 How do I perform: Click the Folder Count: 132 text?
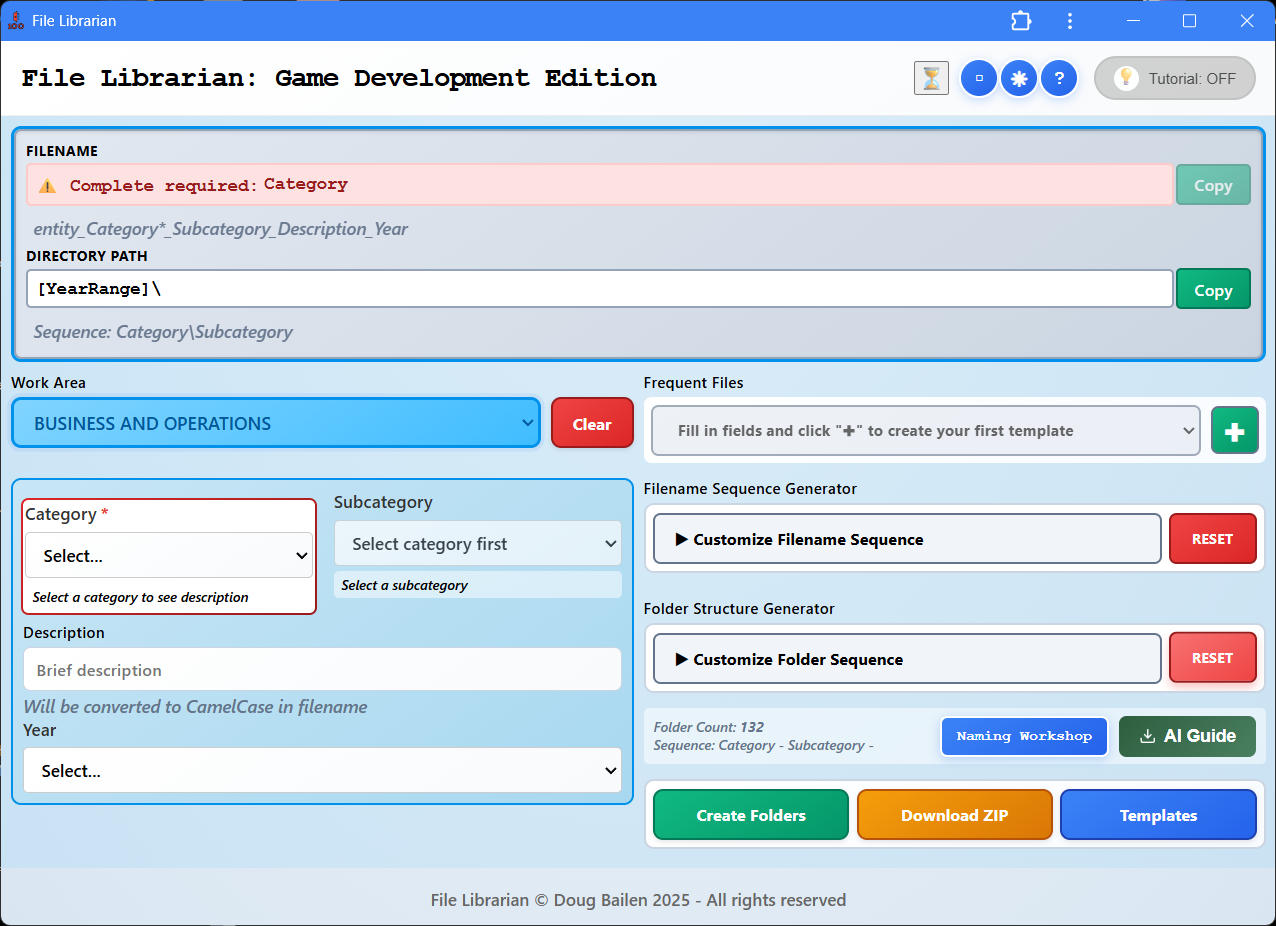click(x=709, y=727)
